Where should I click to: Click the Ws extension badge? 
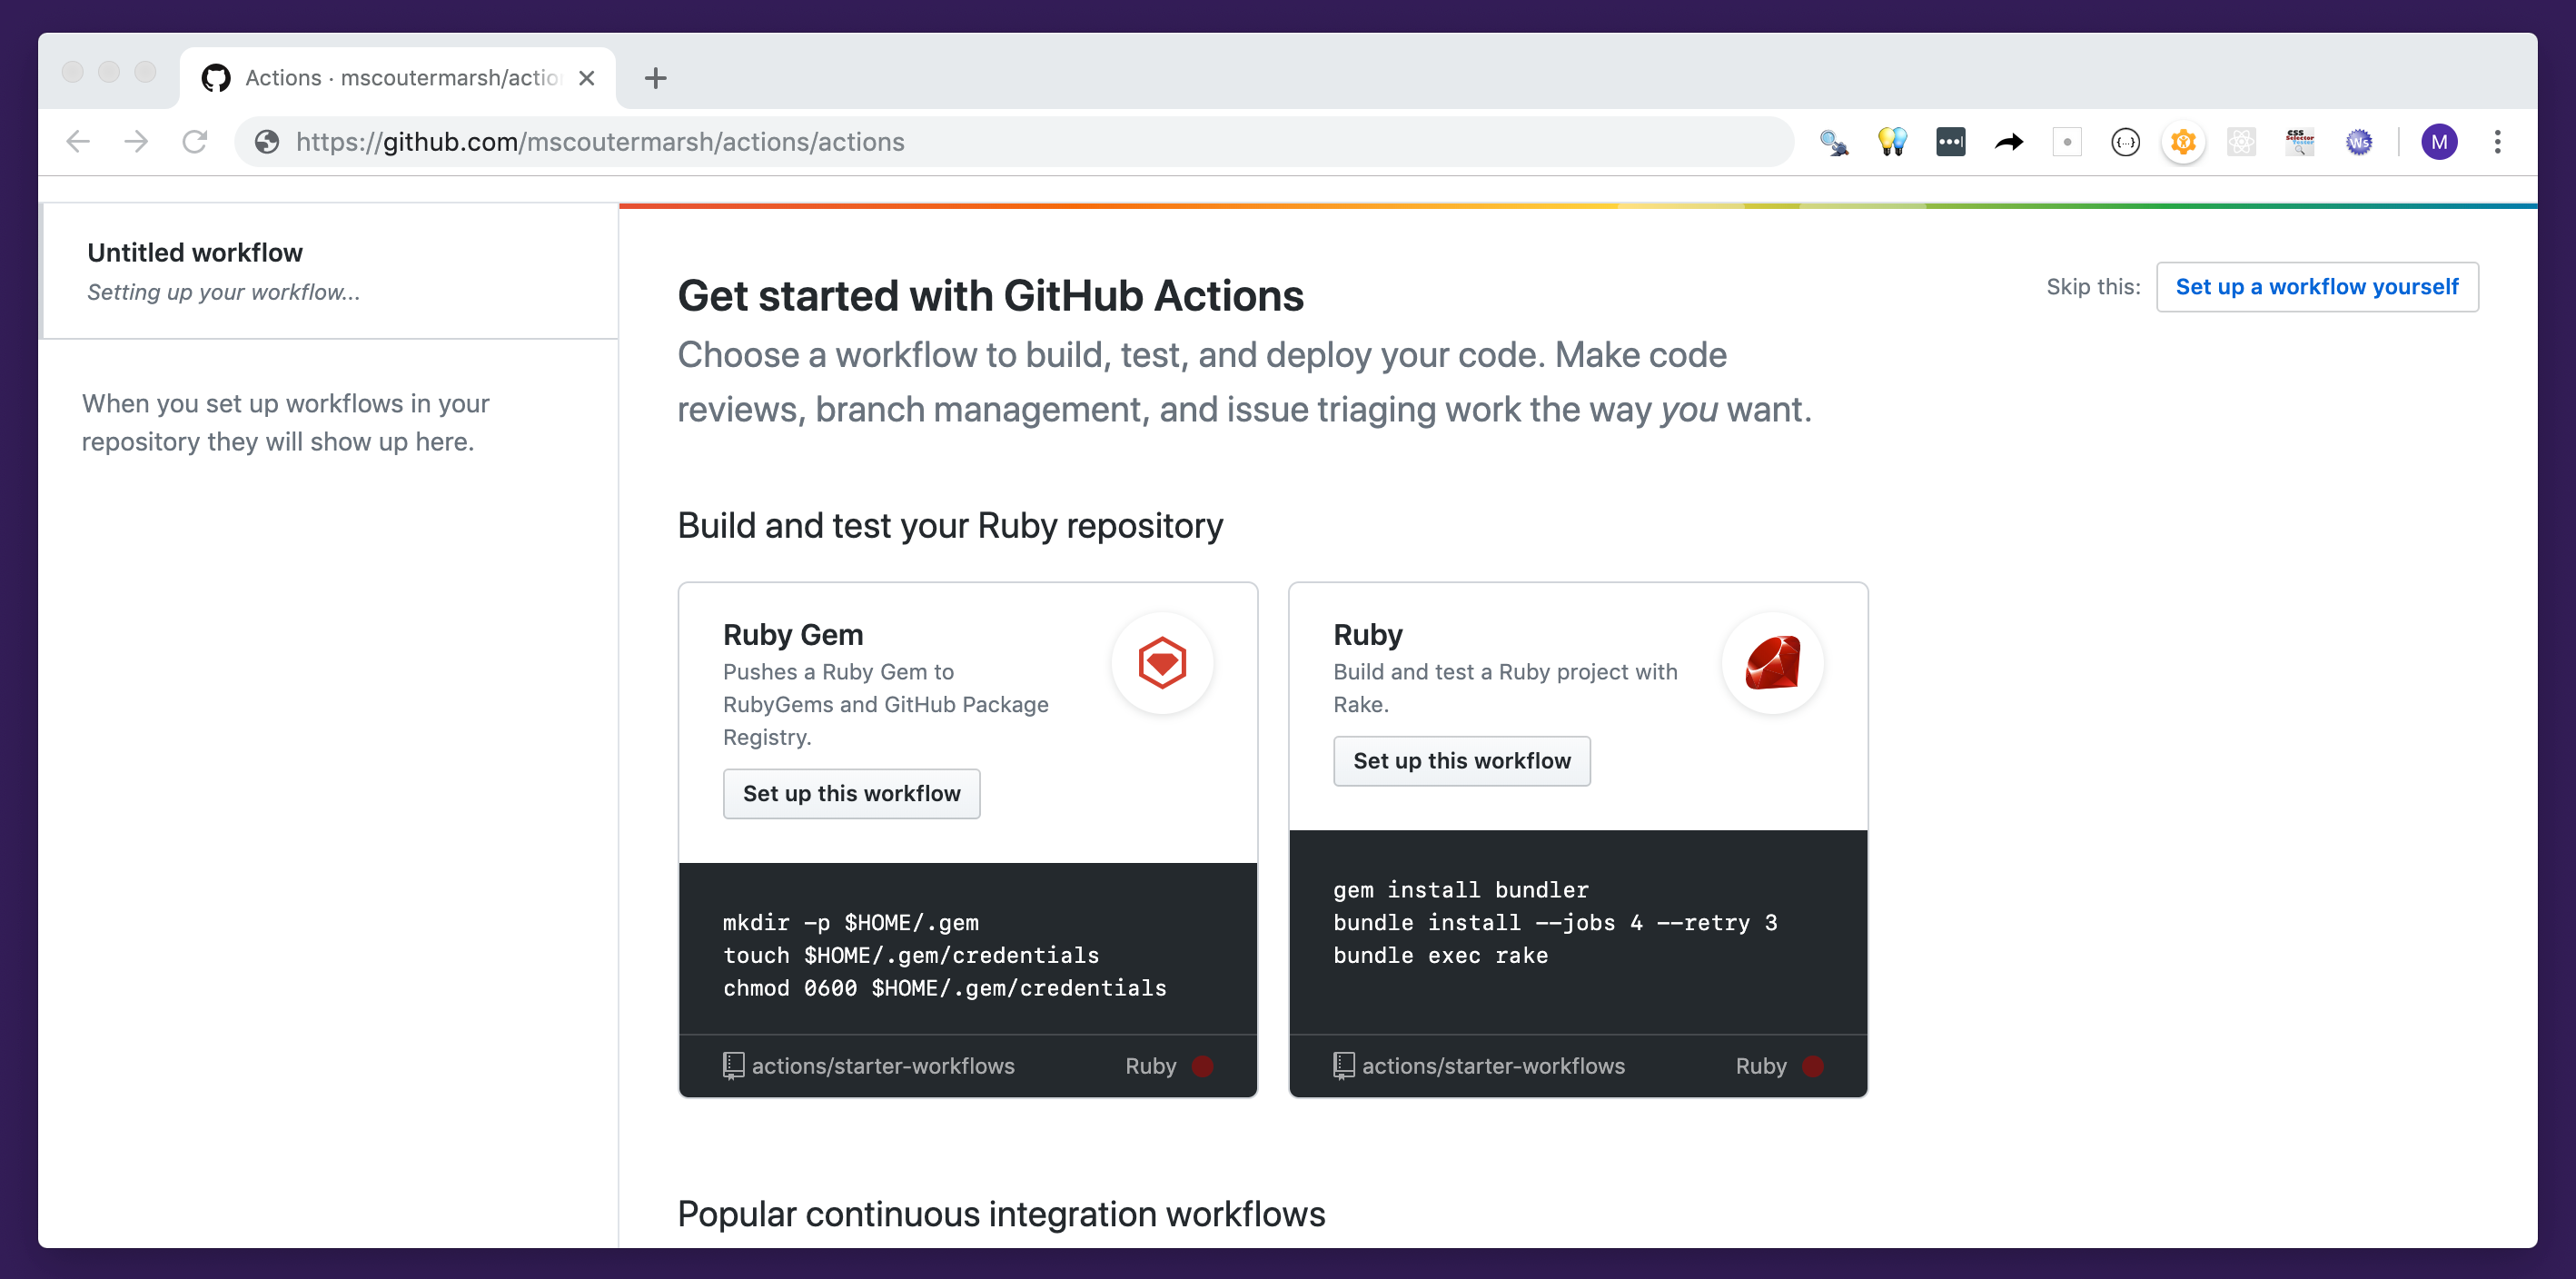(2360, 141)
